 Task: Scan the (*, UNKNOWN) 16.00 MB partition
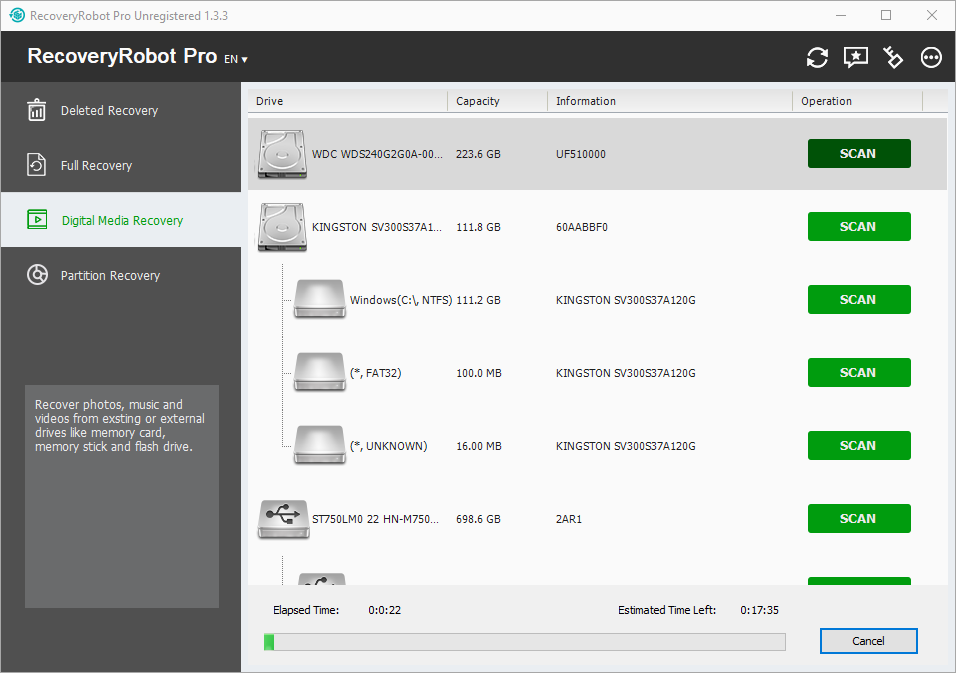click(x=859, y=446)
